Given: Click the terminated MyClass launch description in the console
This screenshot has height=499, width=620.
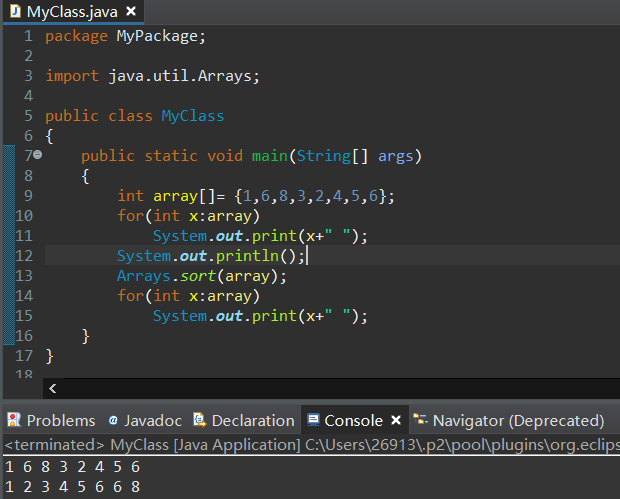Looking at the screenshot, I should click(312, 445).
